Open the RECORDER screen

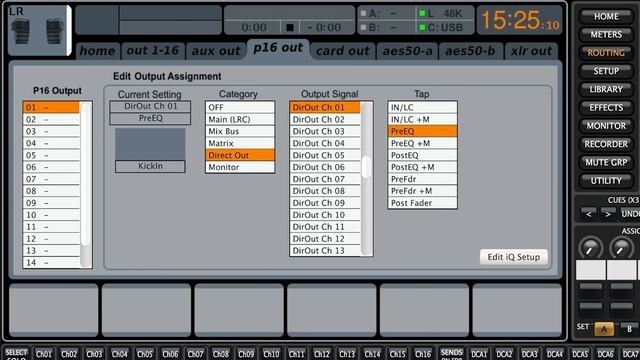(x=606, y=144)
